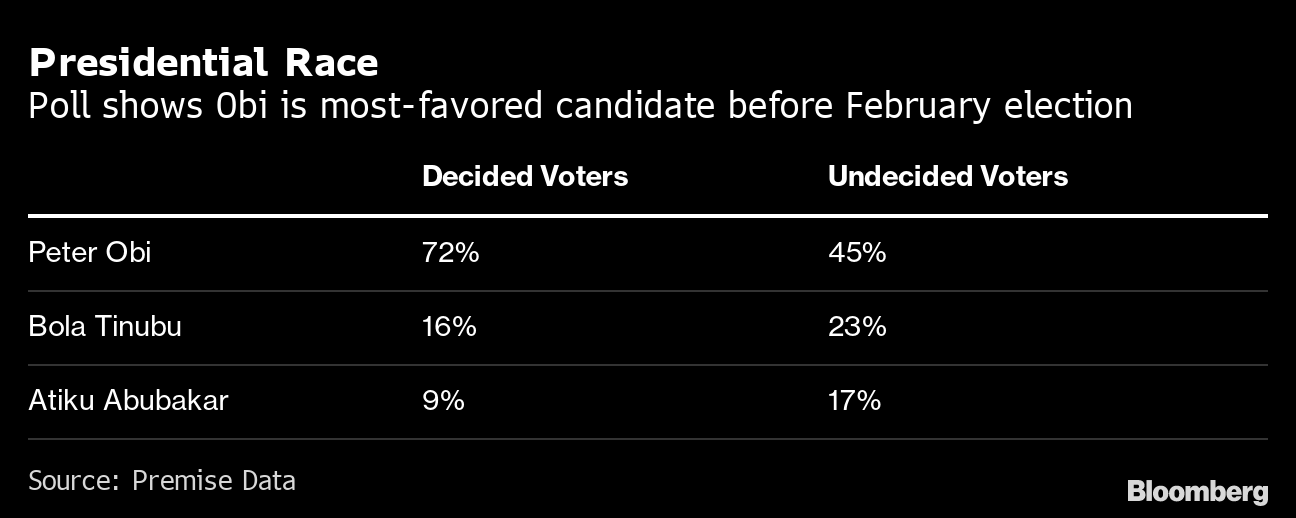This screenshot has height=518, width=1296.
Task: Click the word Premise in source line
Action: (x=183, y=480)
